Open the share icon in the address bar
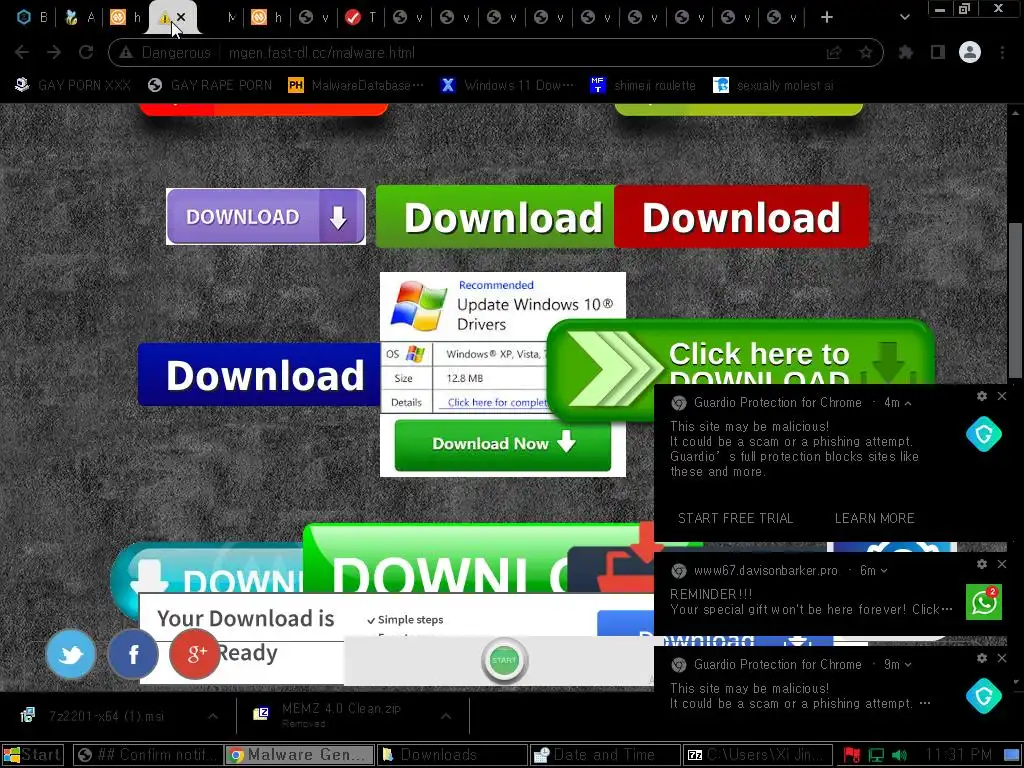The width and height of the screenshot is (1024, 768). (x=834, y=53)
